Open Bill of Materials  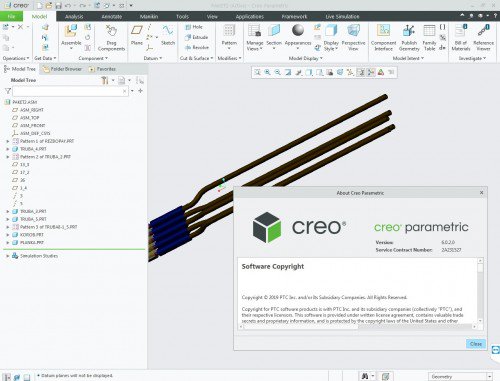[x=461, y=37]
